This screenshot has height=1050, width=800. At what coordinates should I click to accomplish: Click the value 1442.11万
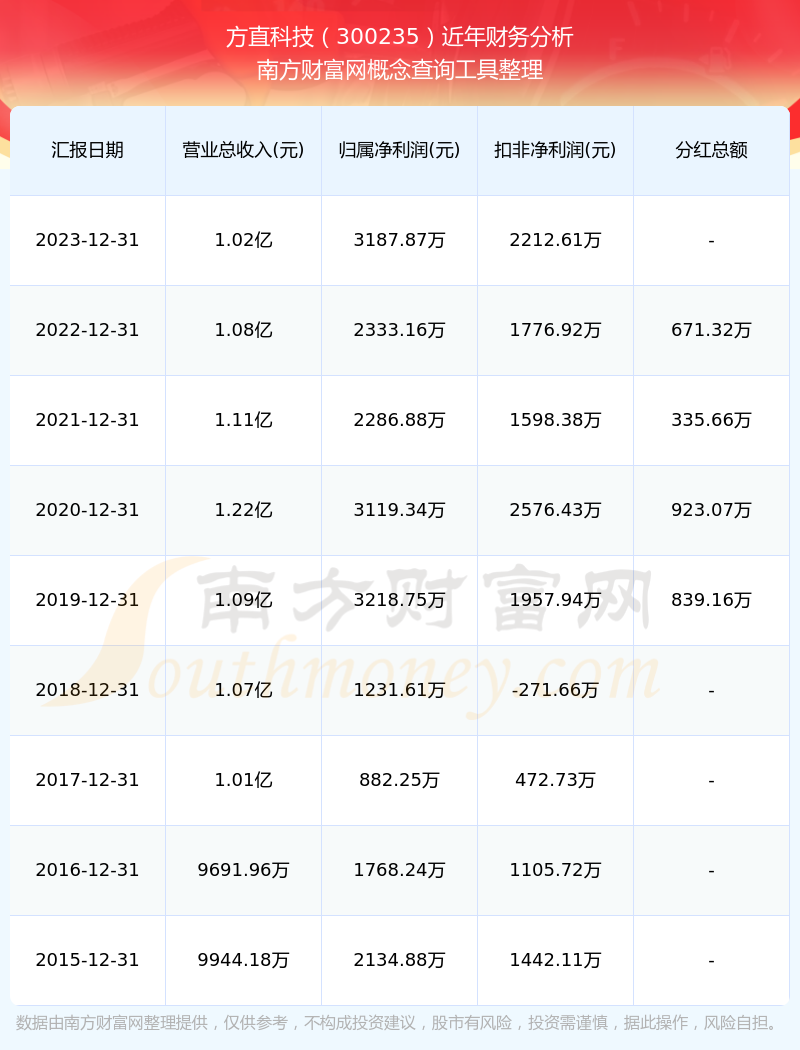(x=556, y=960)
